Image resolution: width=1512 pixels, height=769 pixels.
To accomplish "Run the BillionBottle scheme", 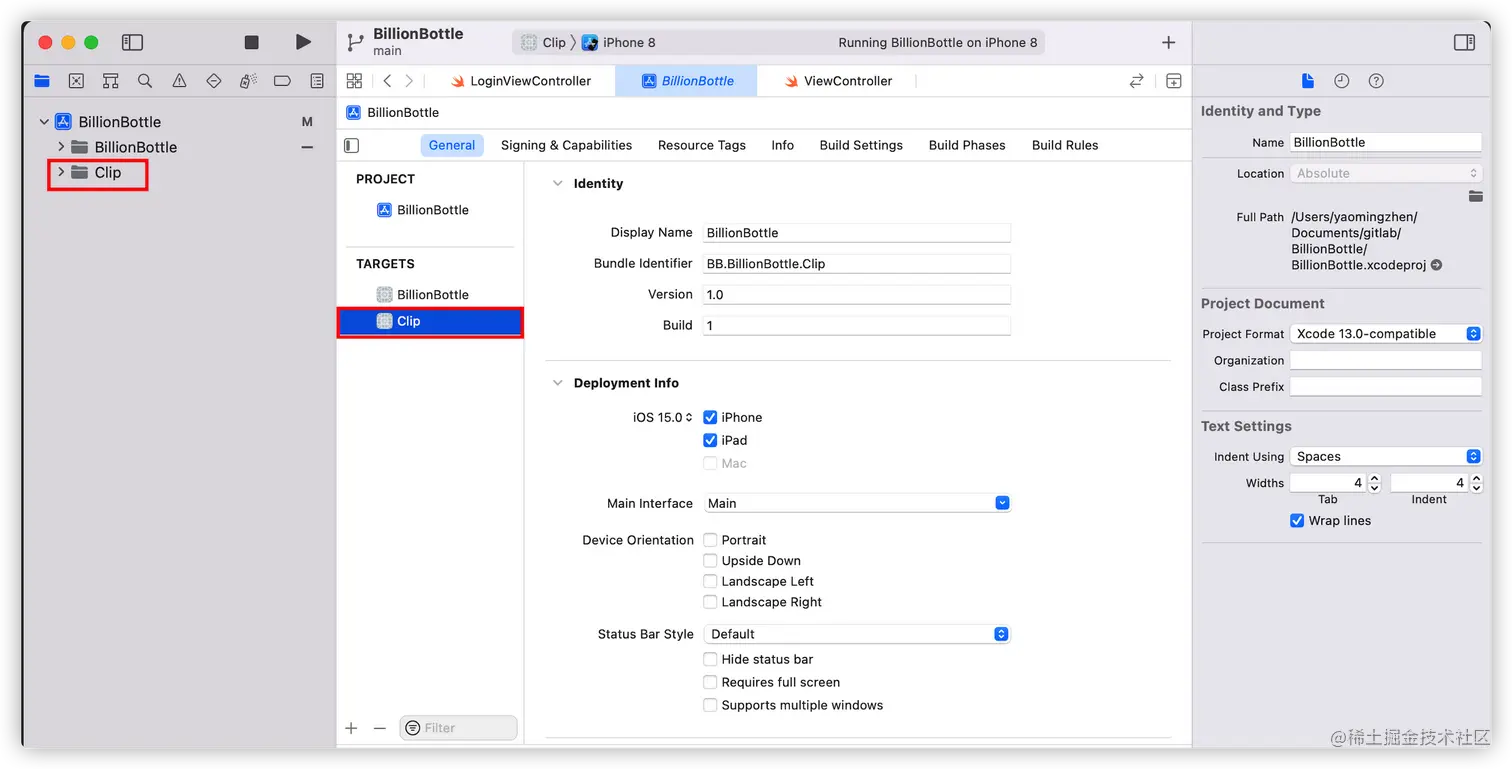I will [303, 42].
